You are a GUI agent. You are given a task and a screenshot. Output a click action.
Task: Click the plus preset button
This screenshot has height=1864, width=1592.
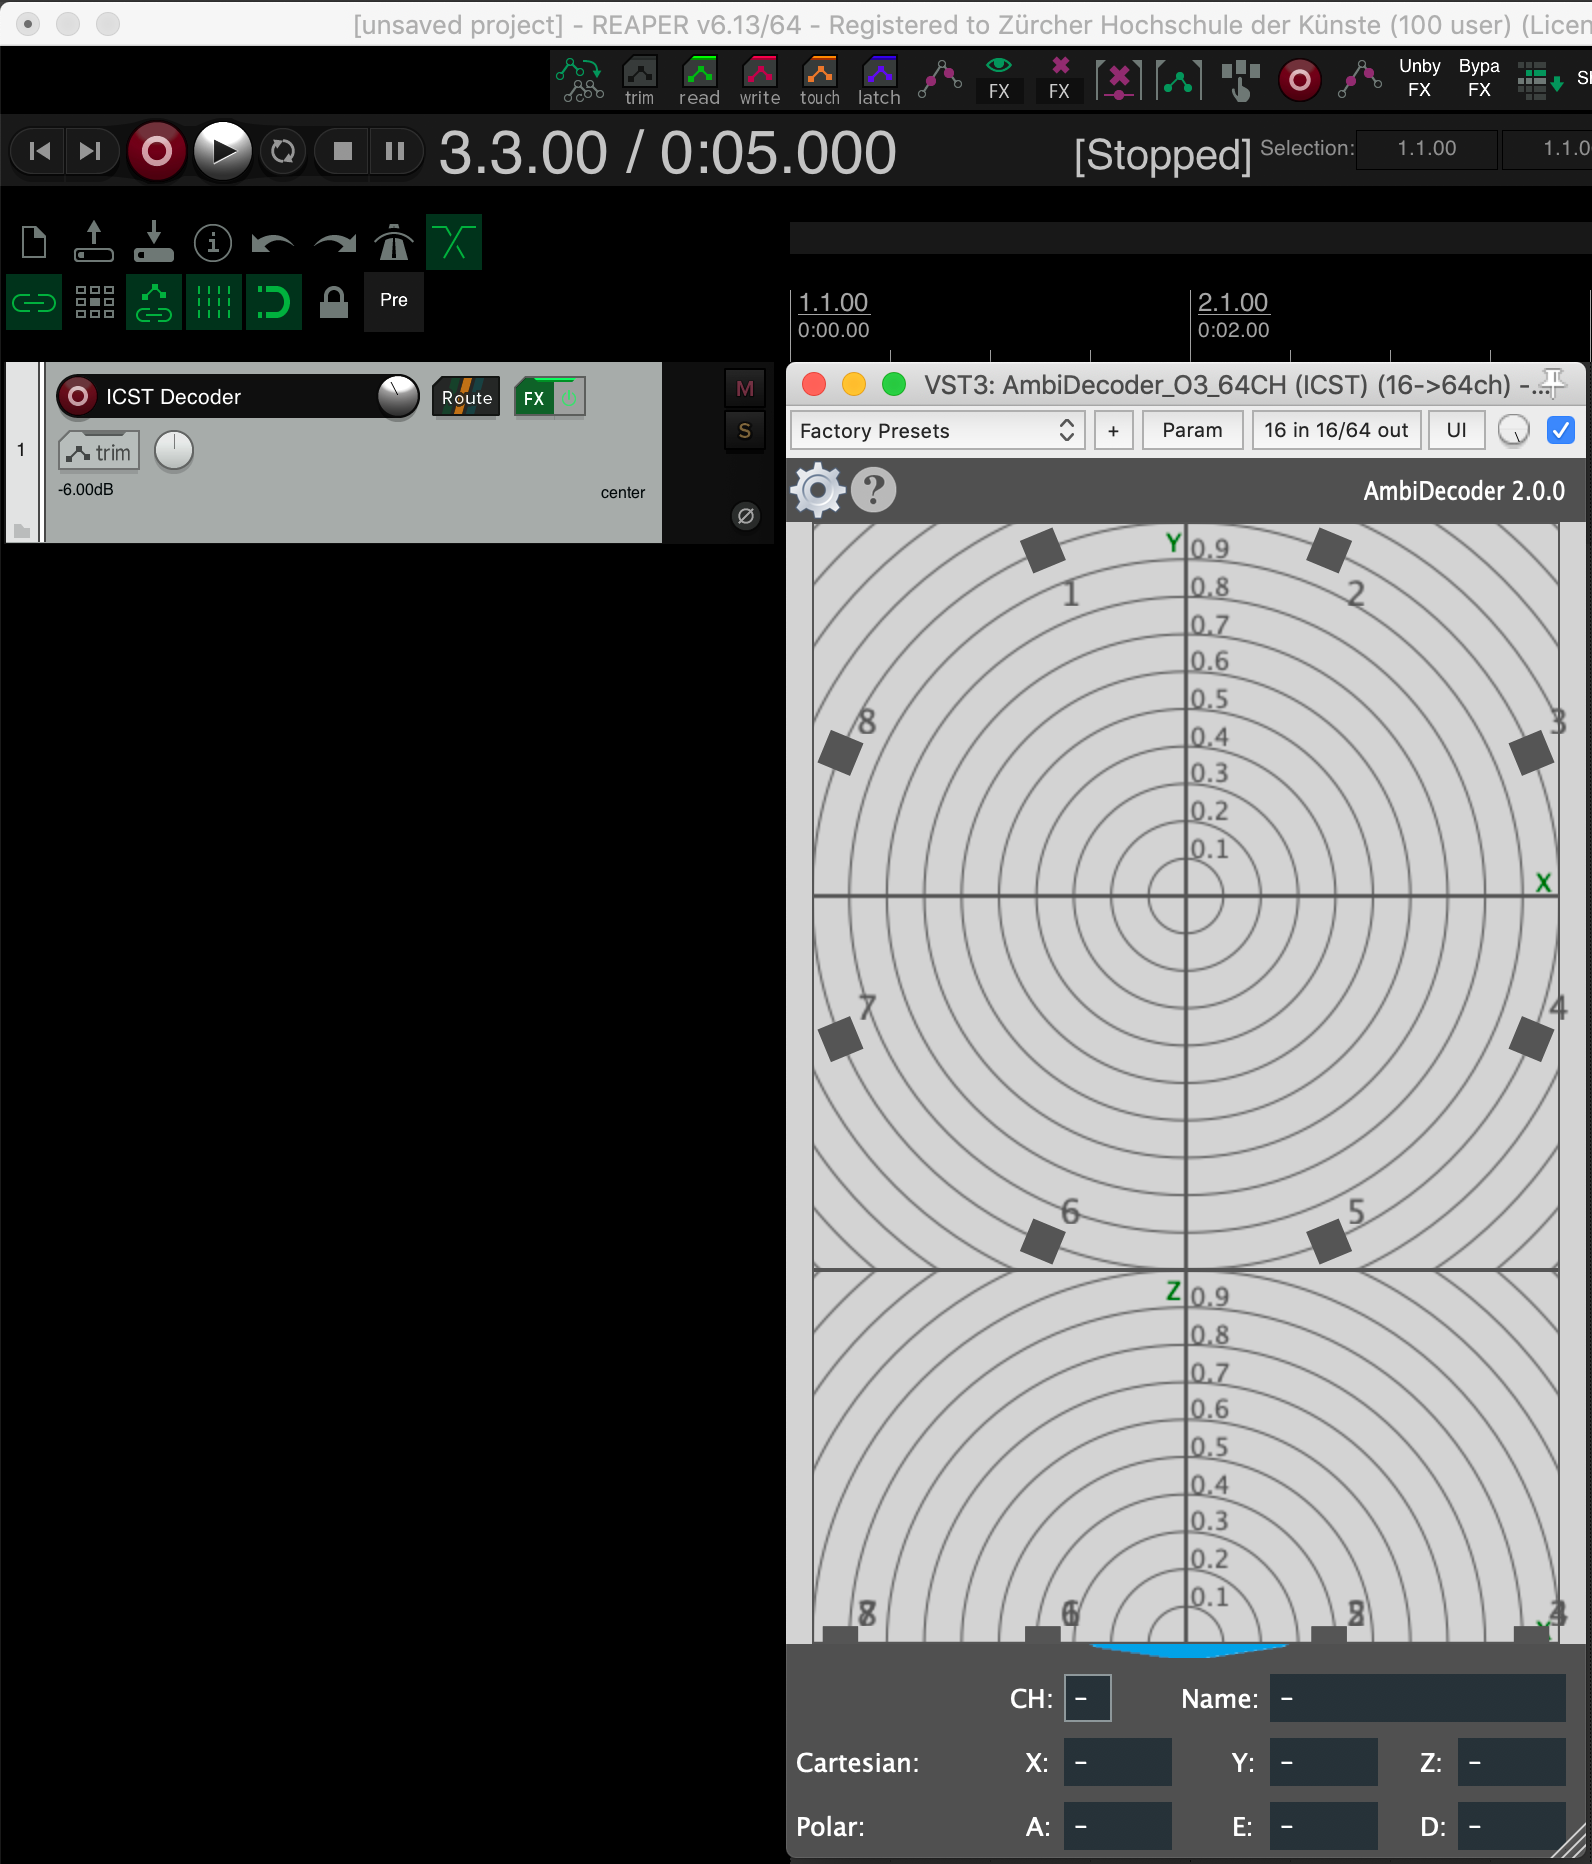coord(1113,430)
